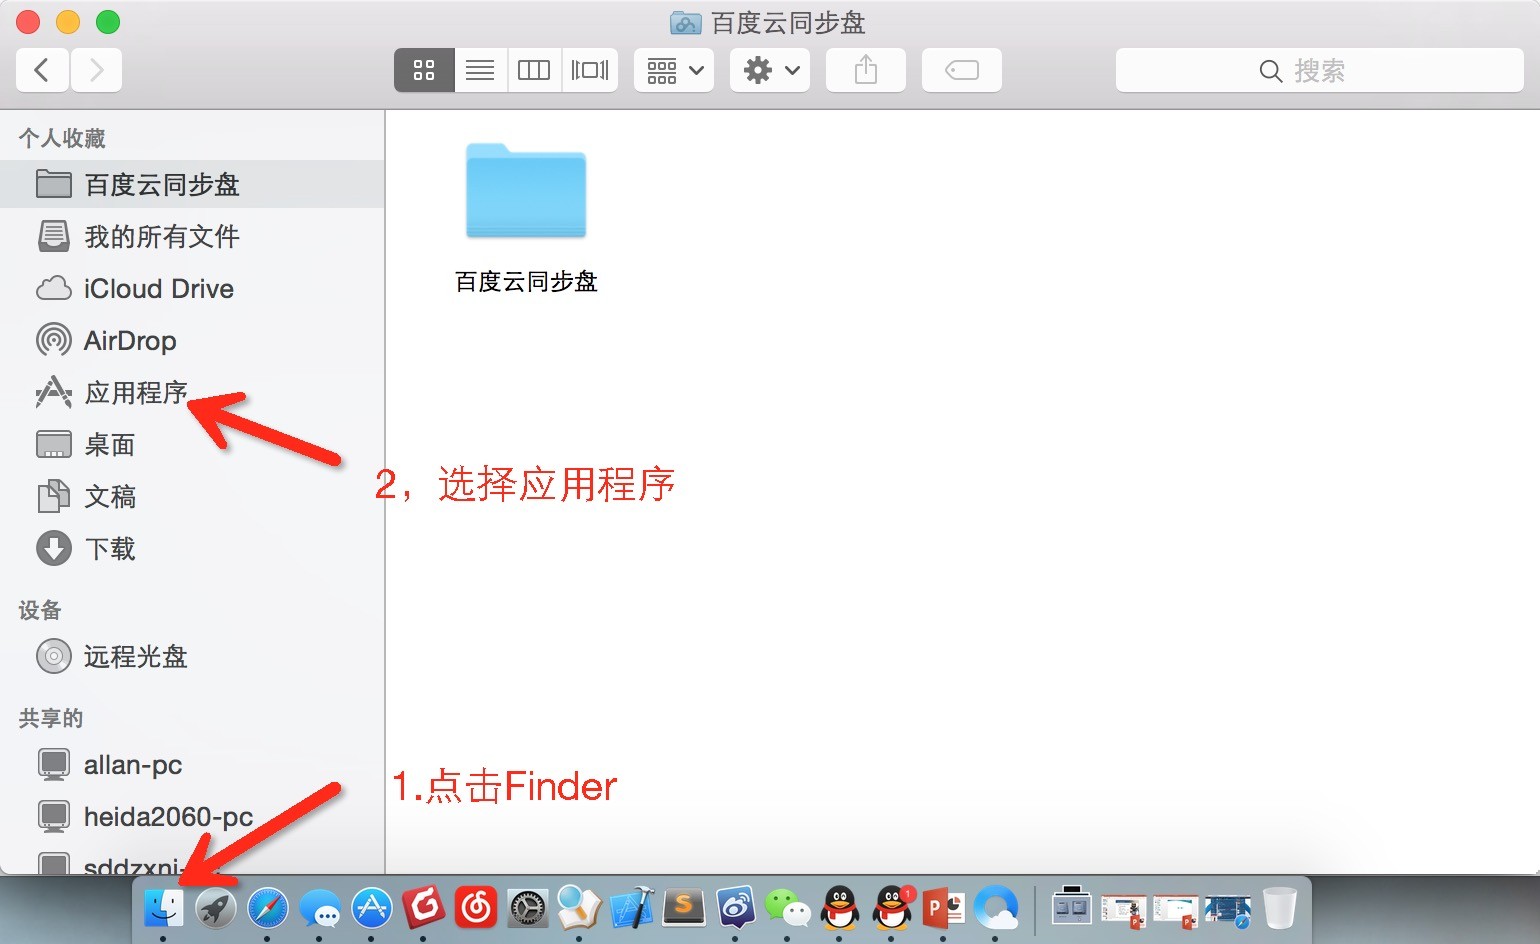
Task: Open the item arrangement dropdown
Action: pos(674,70)
